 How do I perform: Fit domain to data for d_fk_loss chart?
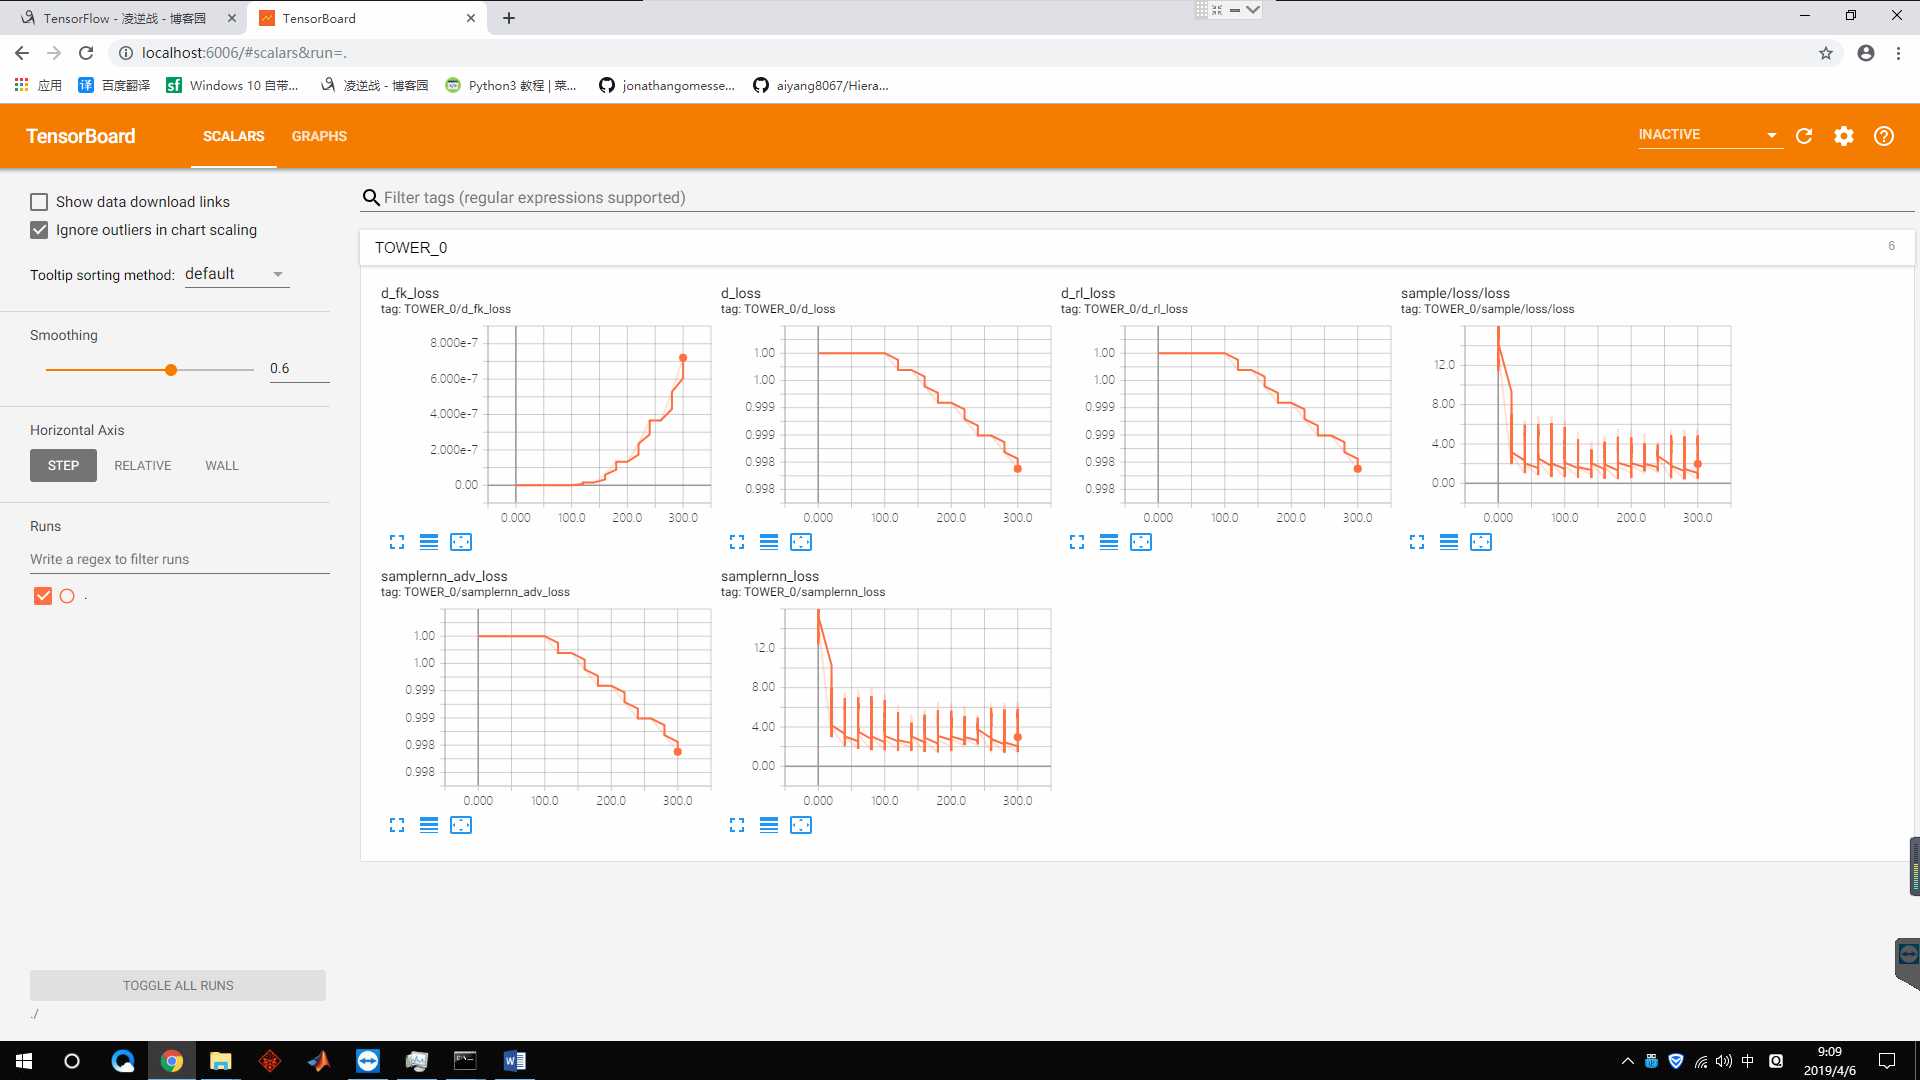coord(461,542)
